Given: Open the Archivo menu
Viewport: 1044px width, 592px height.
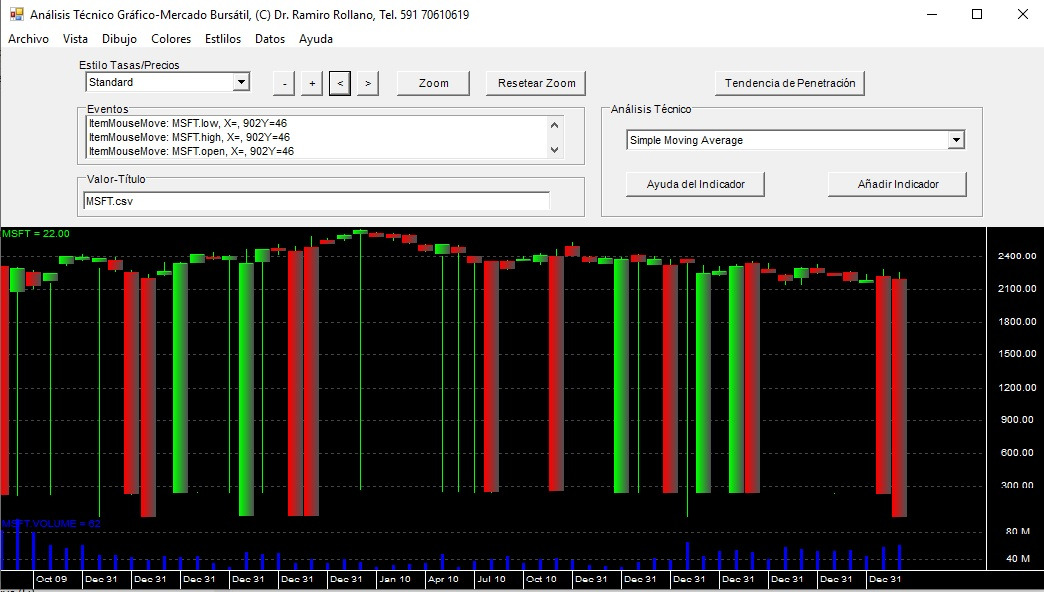Looking at the screenshot, I should click(x=28, y=39).
